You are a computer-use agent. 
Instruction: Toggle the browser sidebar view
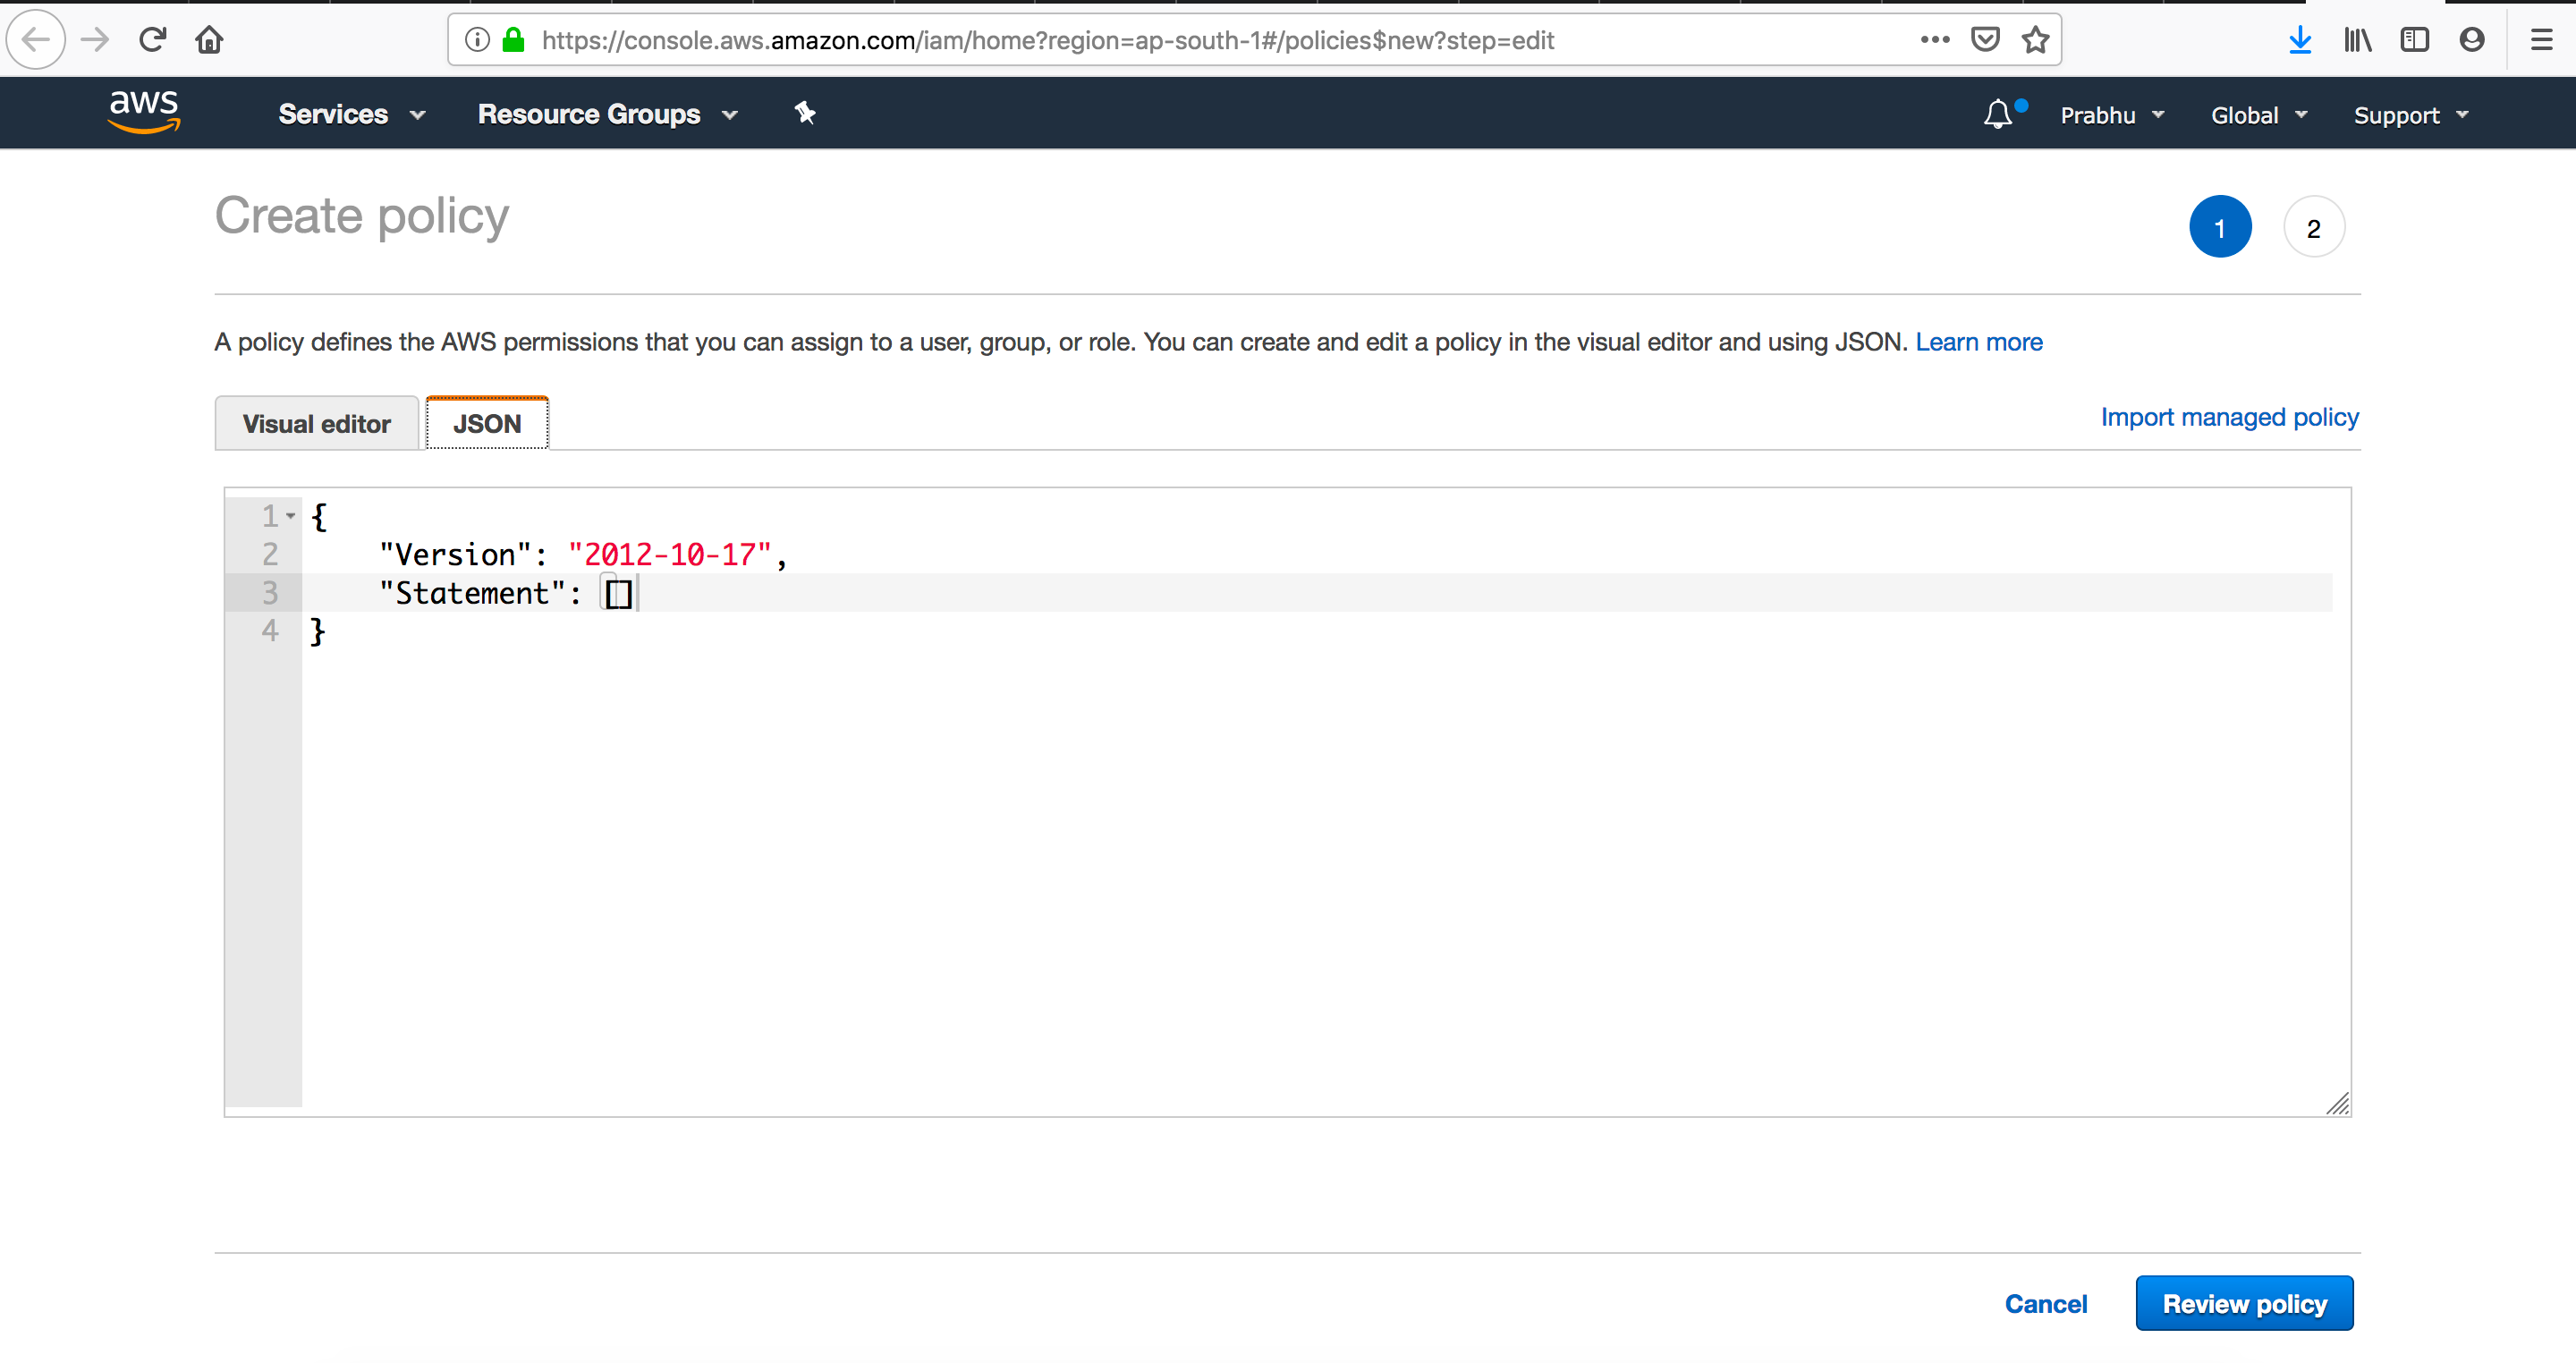[x=2414, y=40]
